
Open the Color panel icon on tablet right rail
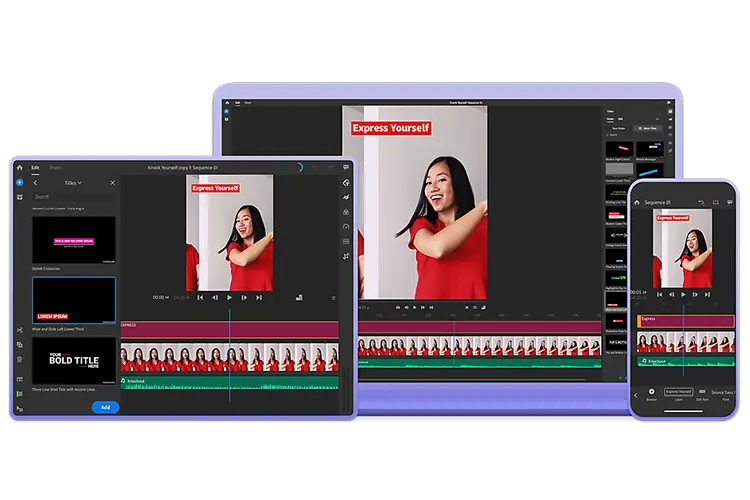[346, 212]
